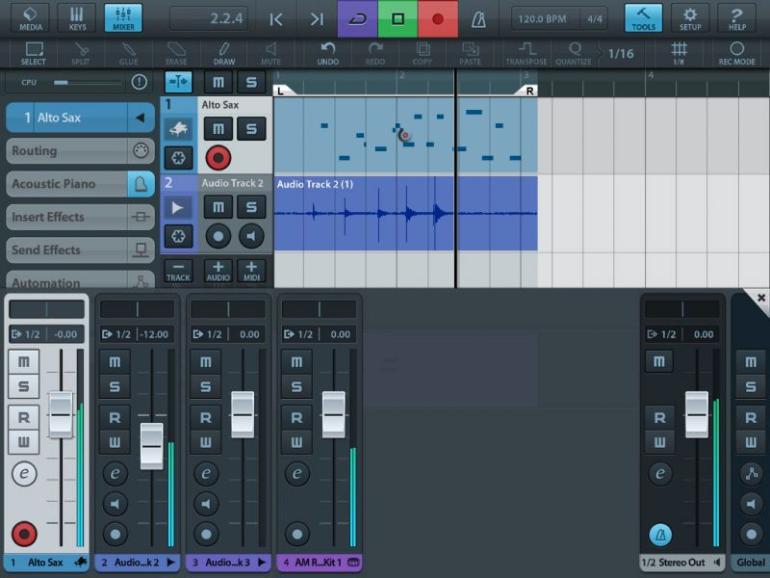The image size is (770, 578).
Task: Enable read automation on channel 3
Action: pyautogui.click(x=205, y=418)
